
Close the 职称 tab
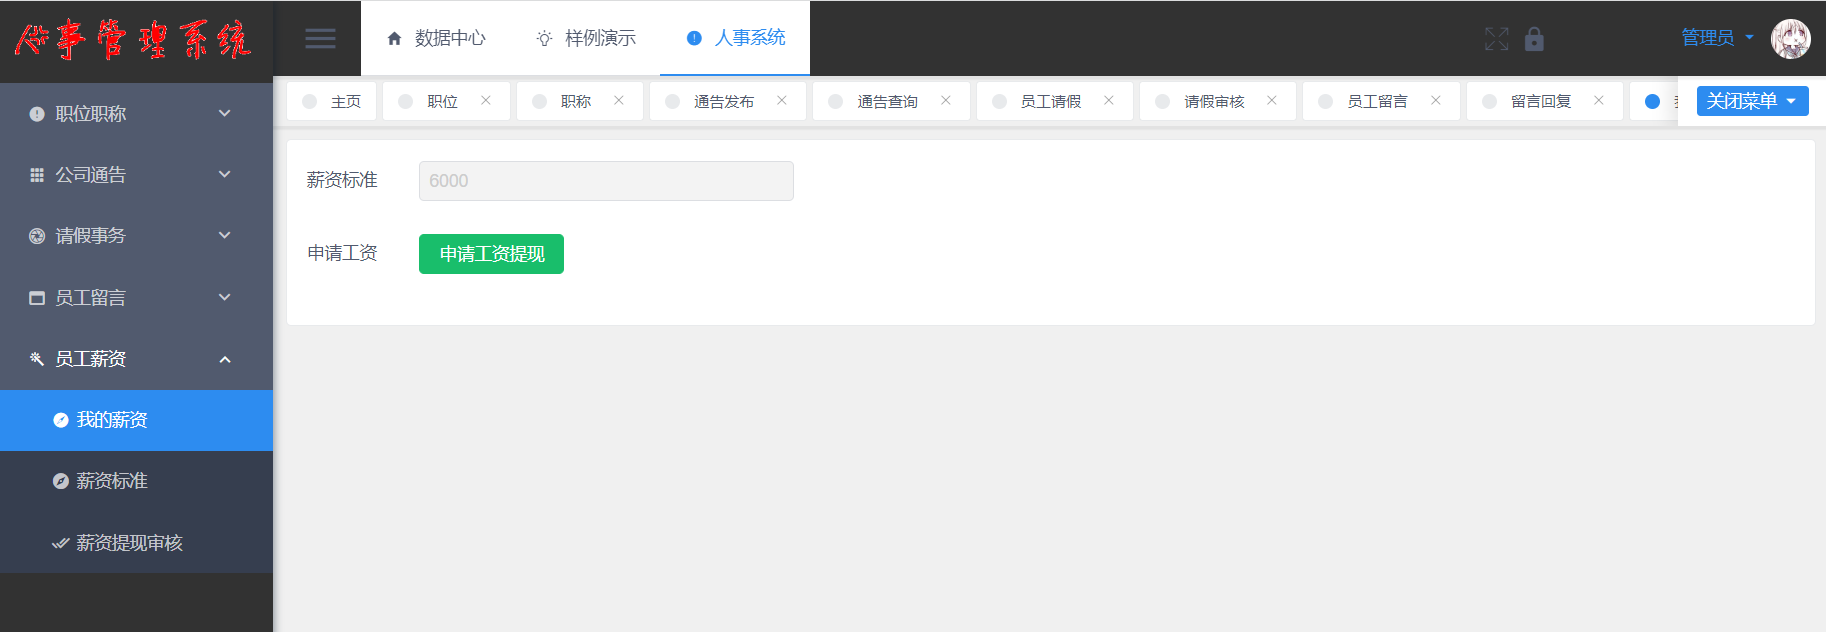click(x=619, y=100)
